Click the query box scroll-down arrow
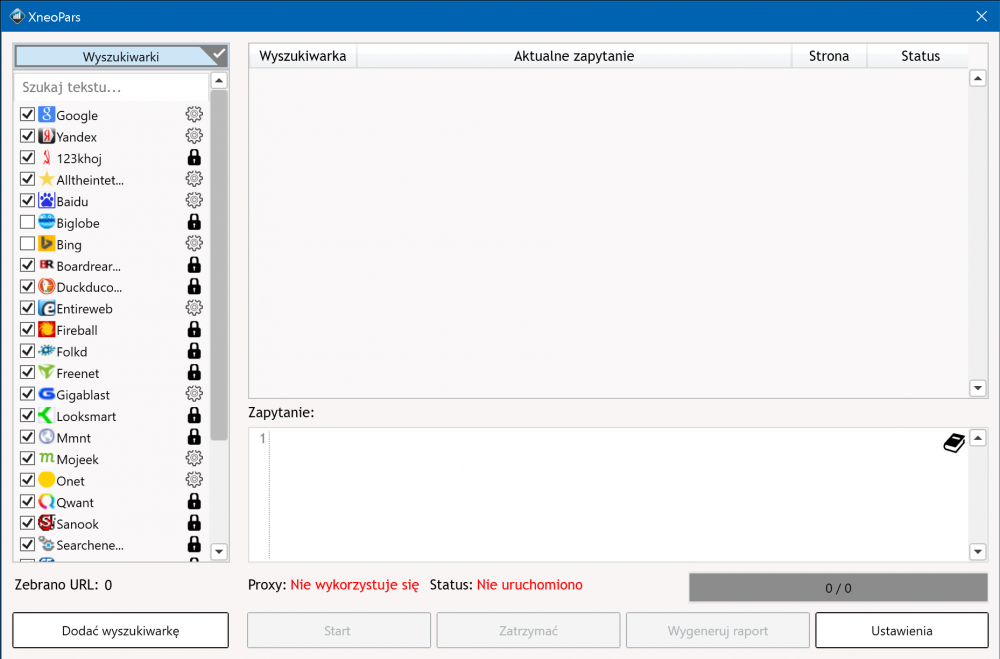 (978, 552)
